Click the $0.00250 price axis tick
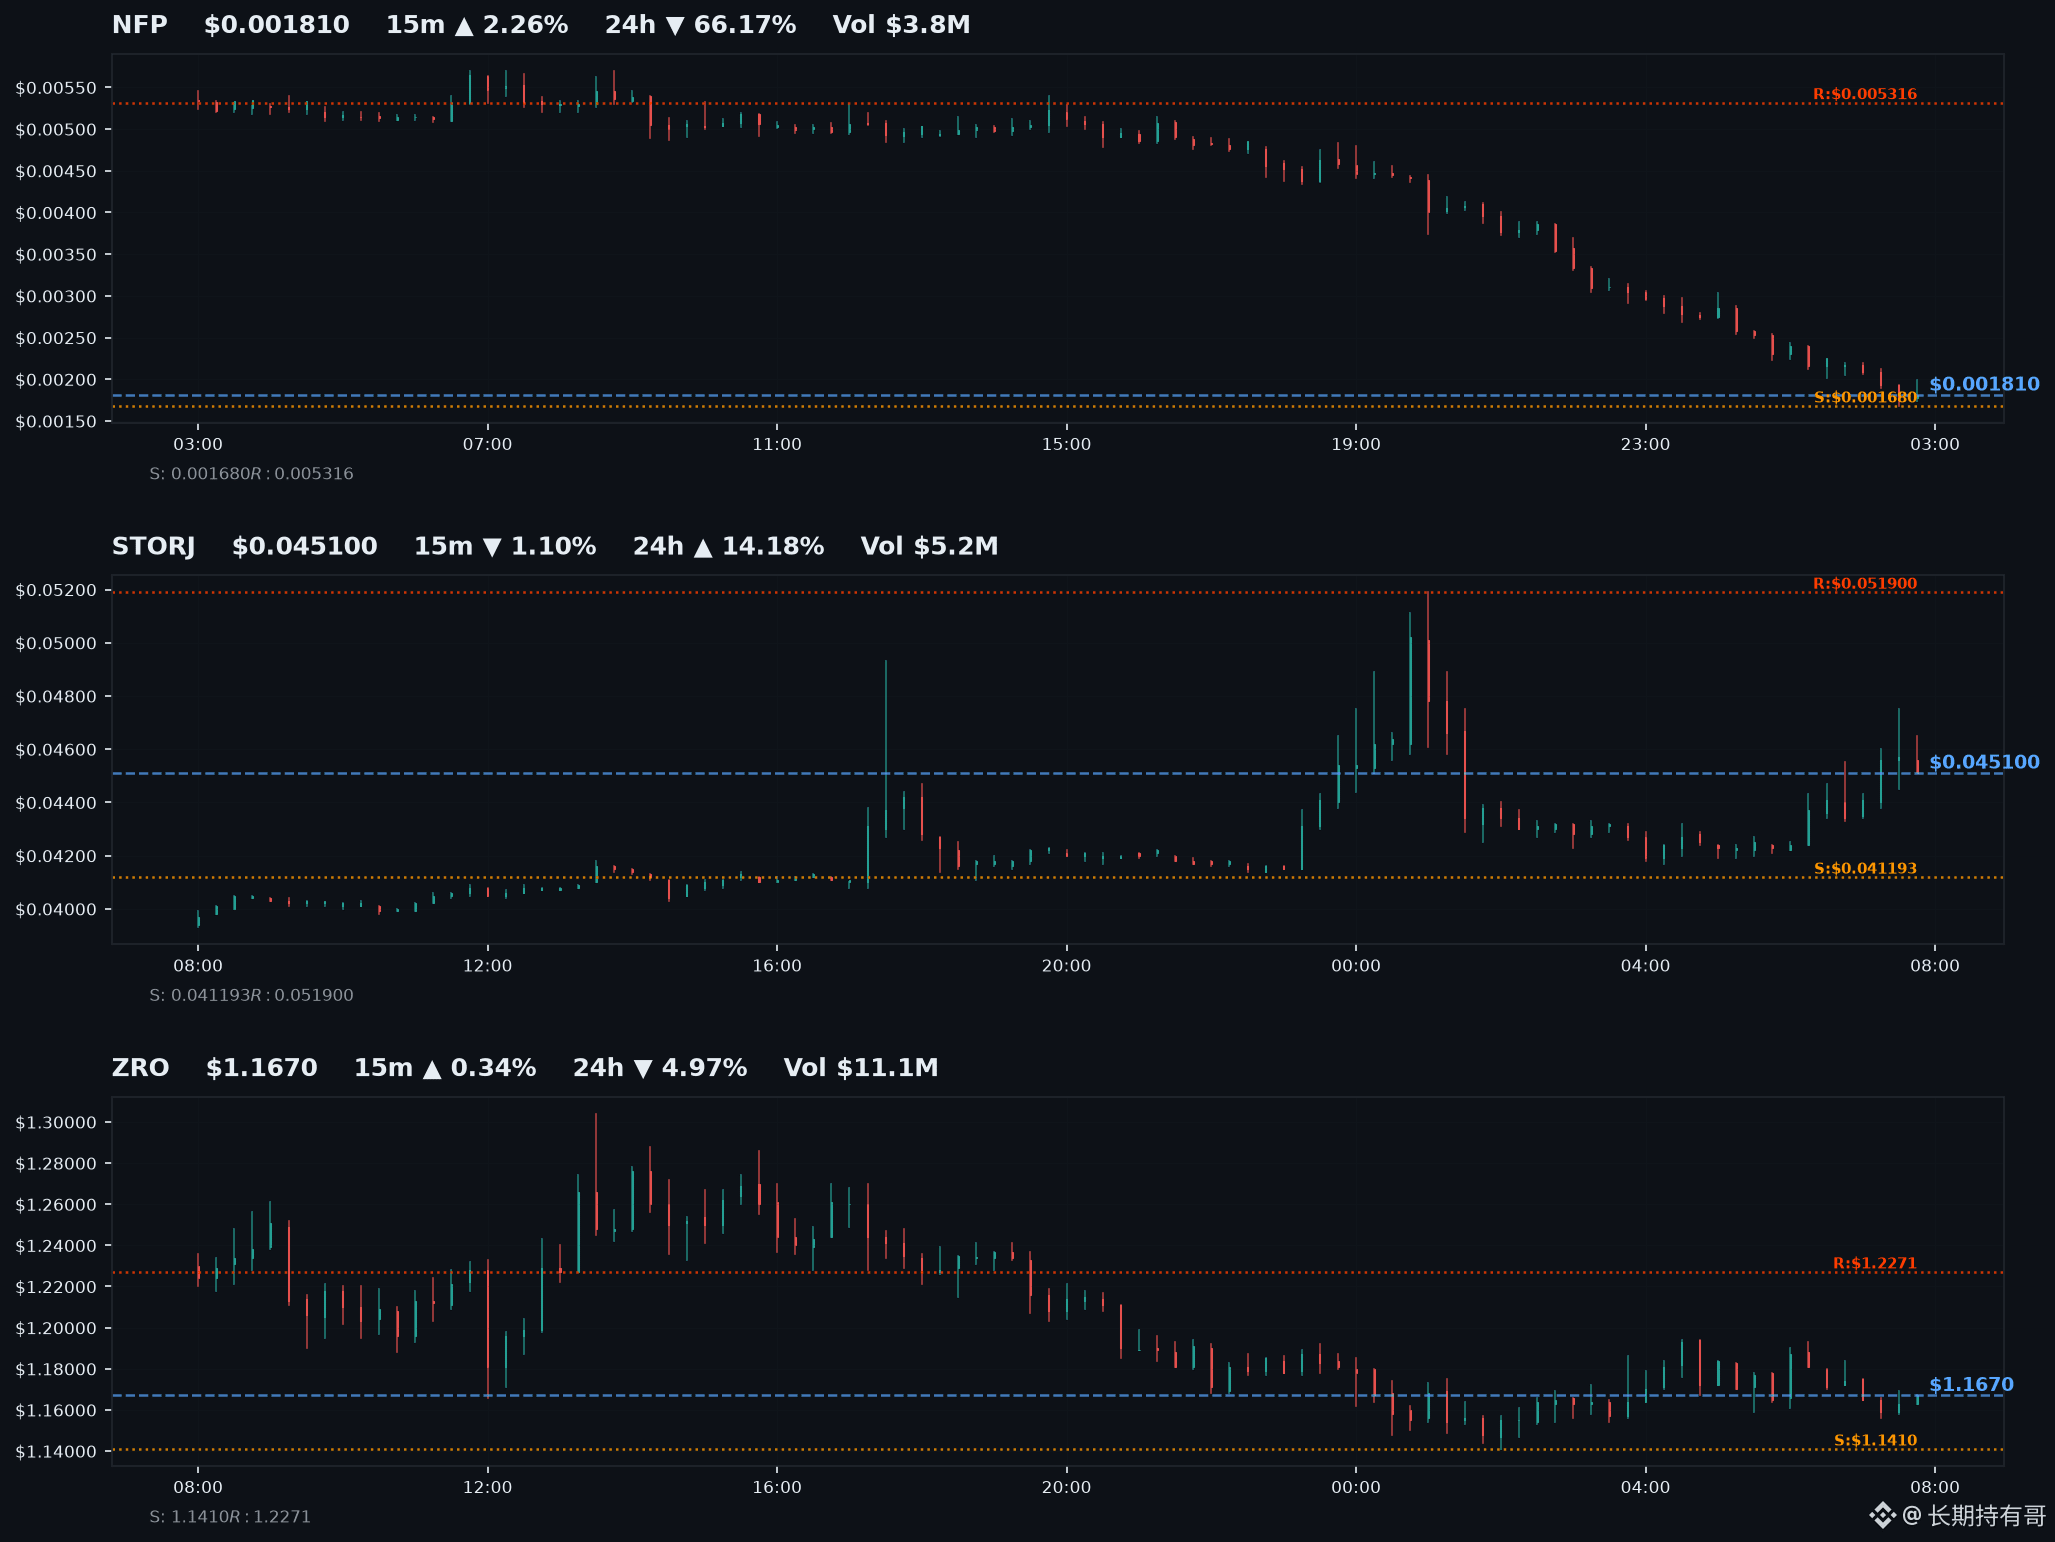 pos(56,338)
